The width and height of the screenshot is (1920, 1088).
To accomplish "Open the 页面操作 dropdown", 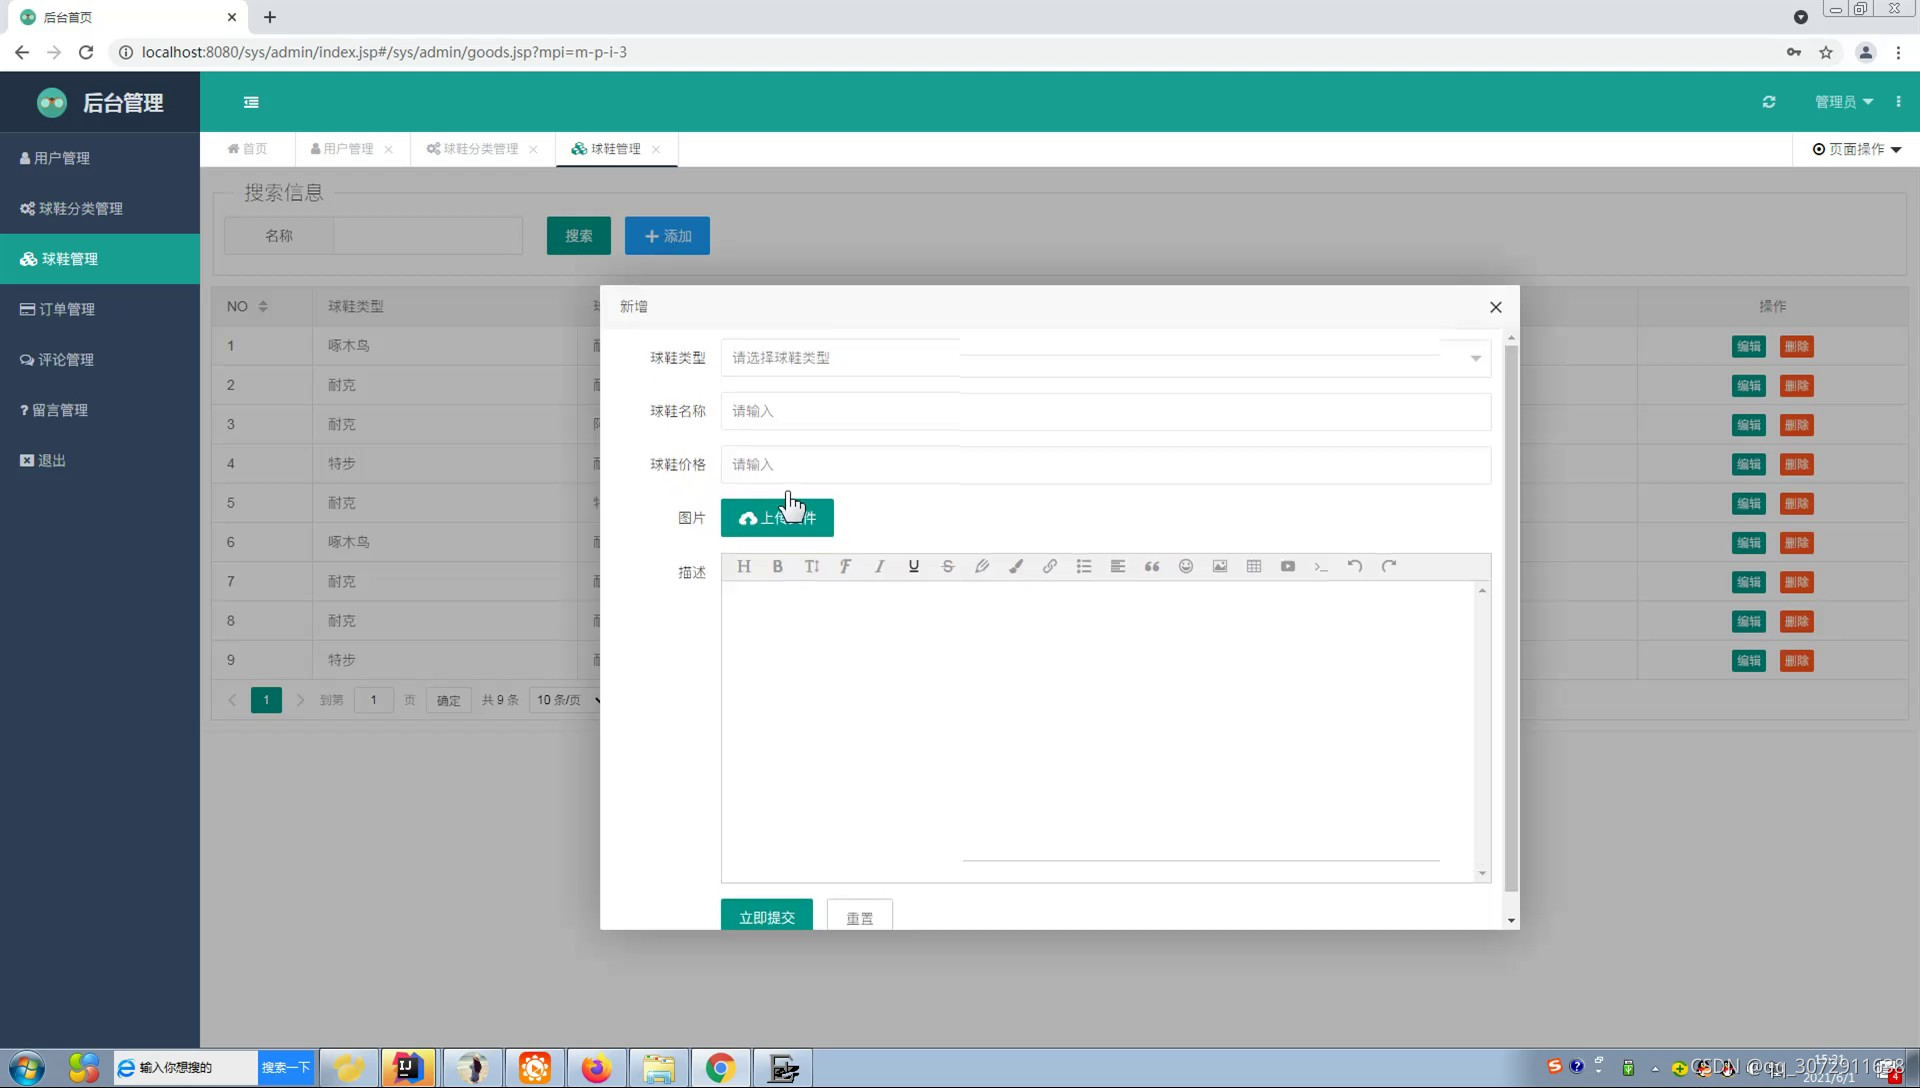I will click(1857, 149).
